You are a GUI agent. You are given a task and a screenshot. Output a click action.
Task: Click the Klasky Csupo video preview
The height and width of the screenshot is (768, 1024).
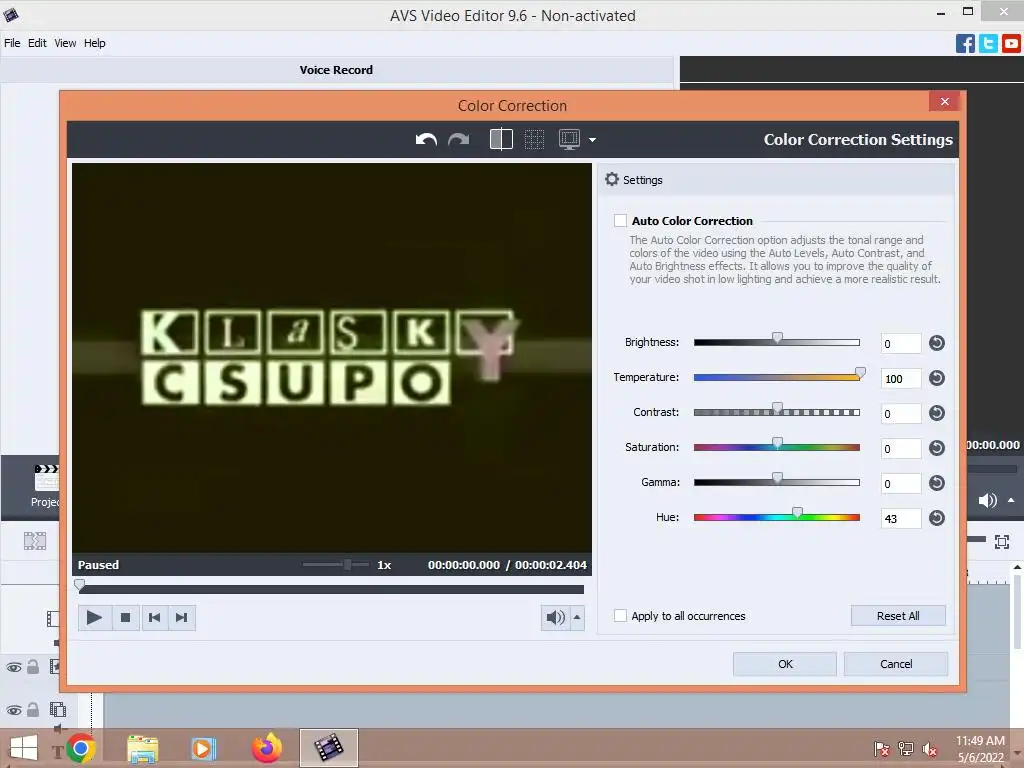[332, 357]
